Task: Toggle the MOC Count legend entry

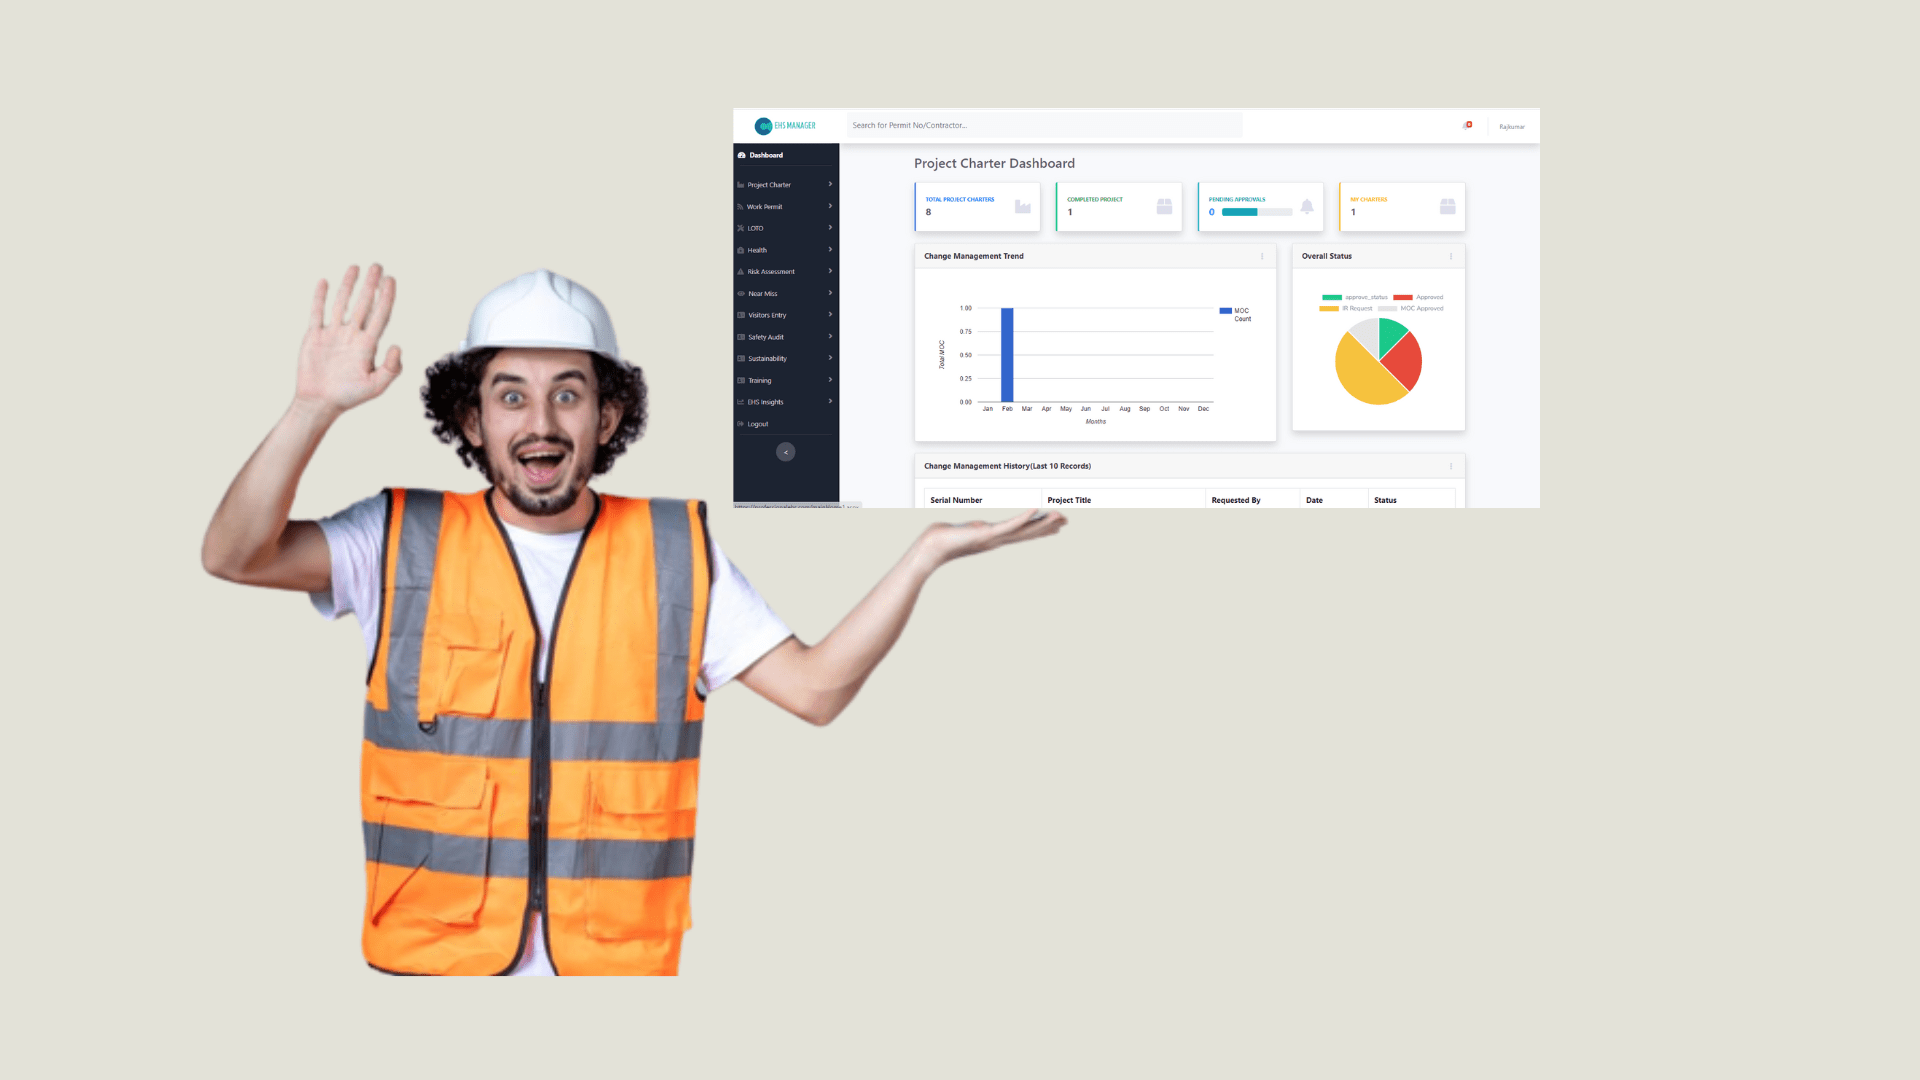Action: pos(1235,314)
